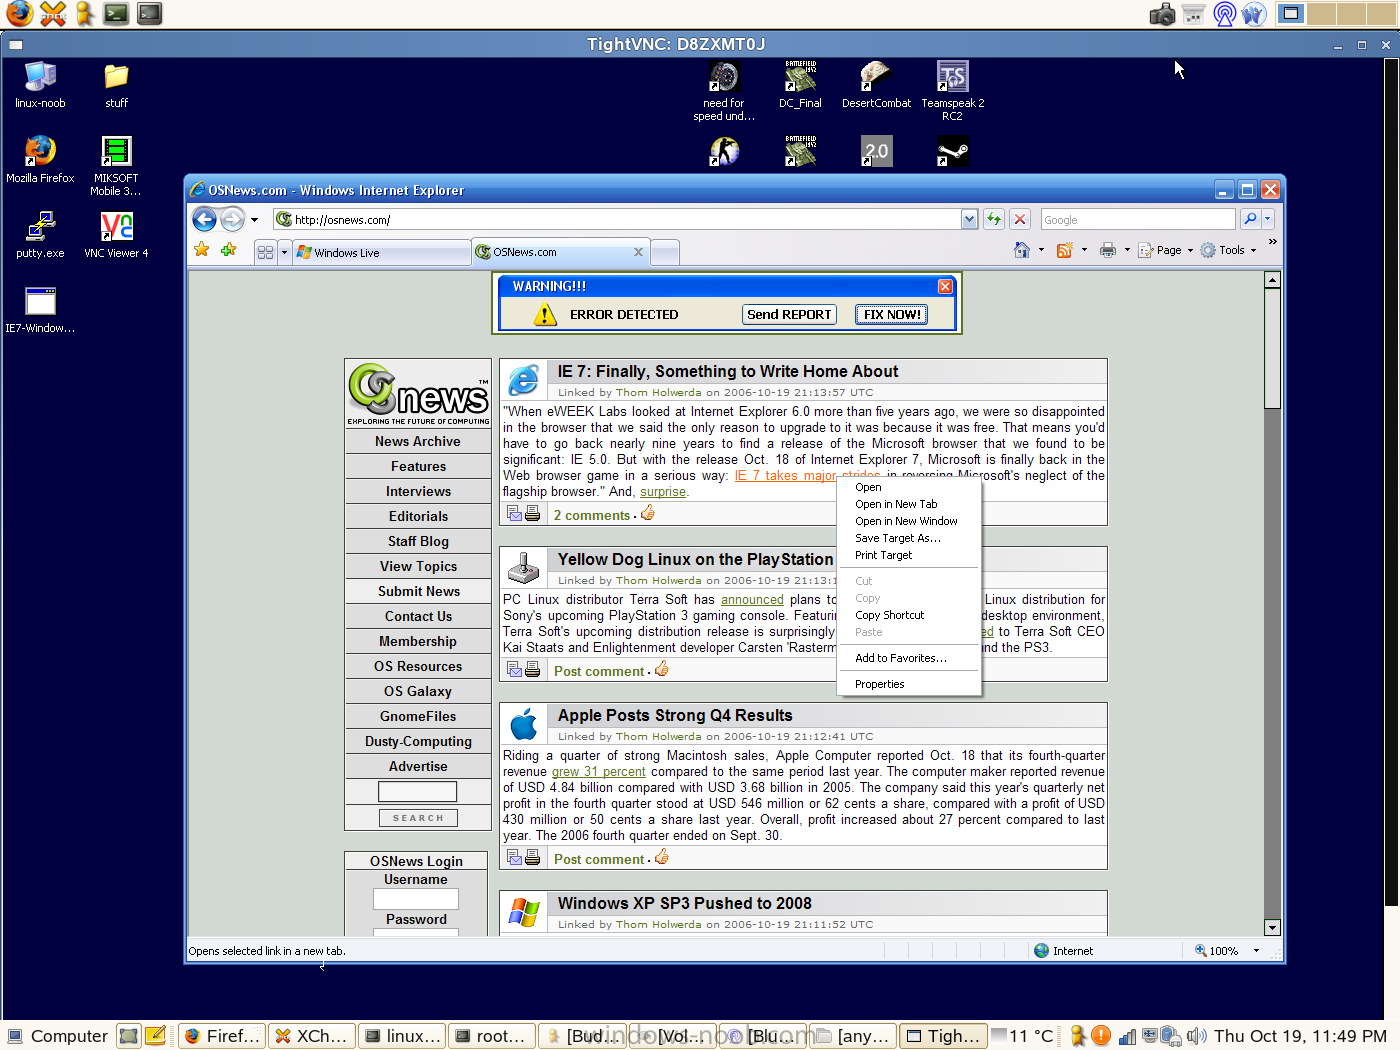Open Mozilla Firefox desktop shortcut
This screenshot has width=1400, height=1050.
[40, 160]
